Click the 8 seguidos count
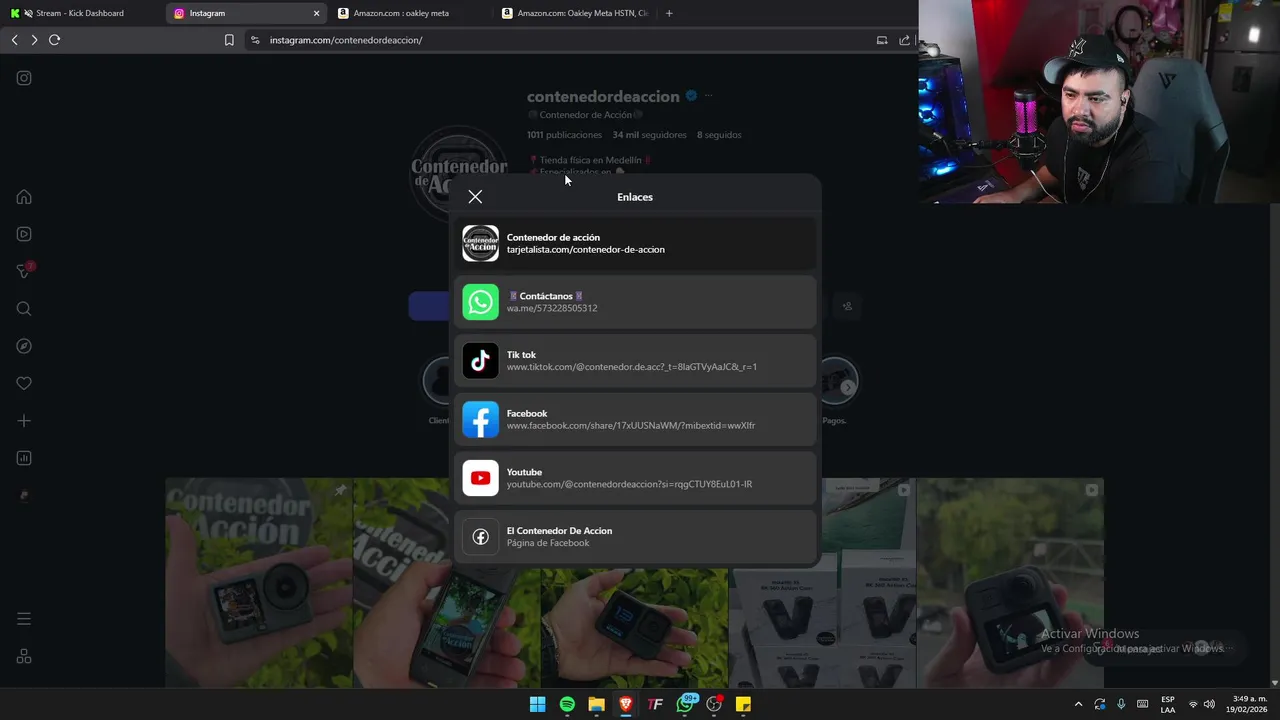This screenshot has height=720, width=1280. click(x=719, y=135)
